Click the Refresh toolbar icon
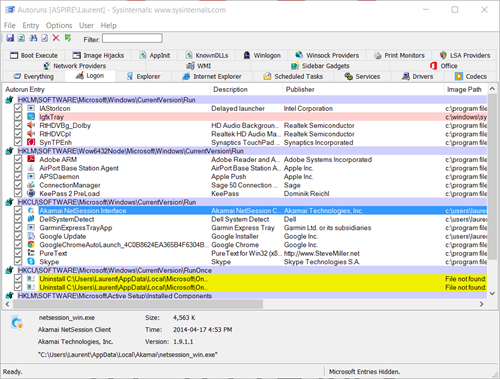 click(x=21, y=38)
